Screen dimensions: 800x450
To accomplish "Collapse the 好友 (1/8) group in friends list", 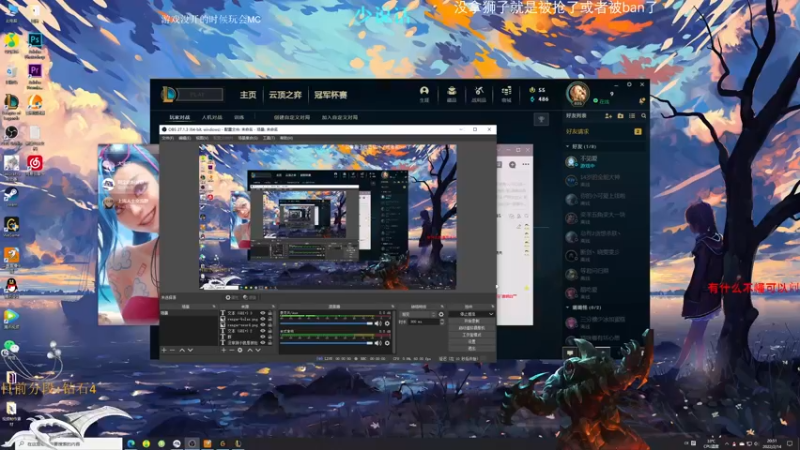I will point(568,146).
